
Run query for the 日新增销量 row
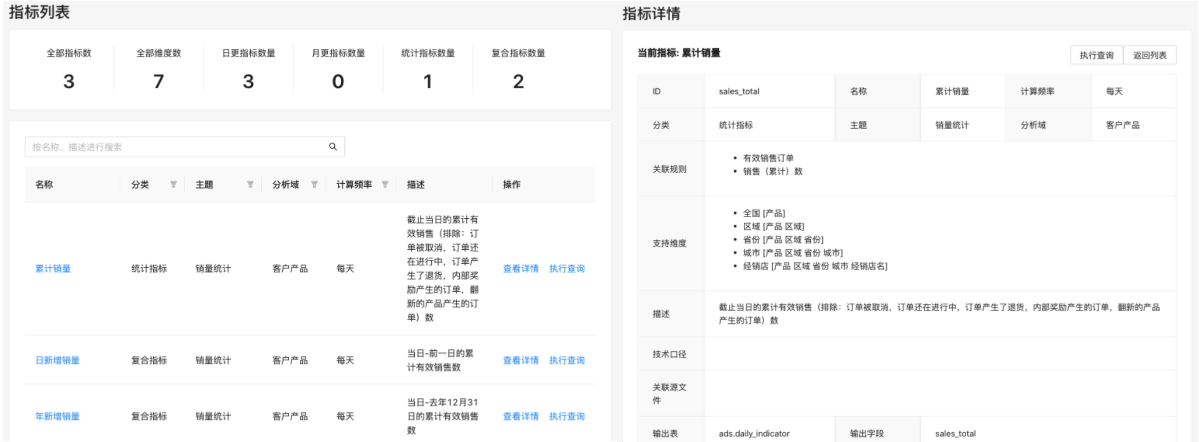pyautogui.click(x=567, y=360)
